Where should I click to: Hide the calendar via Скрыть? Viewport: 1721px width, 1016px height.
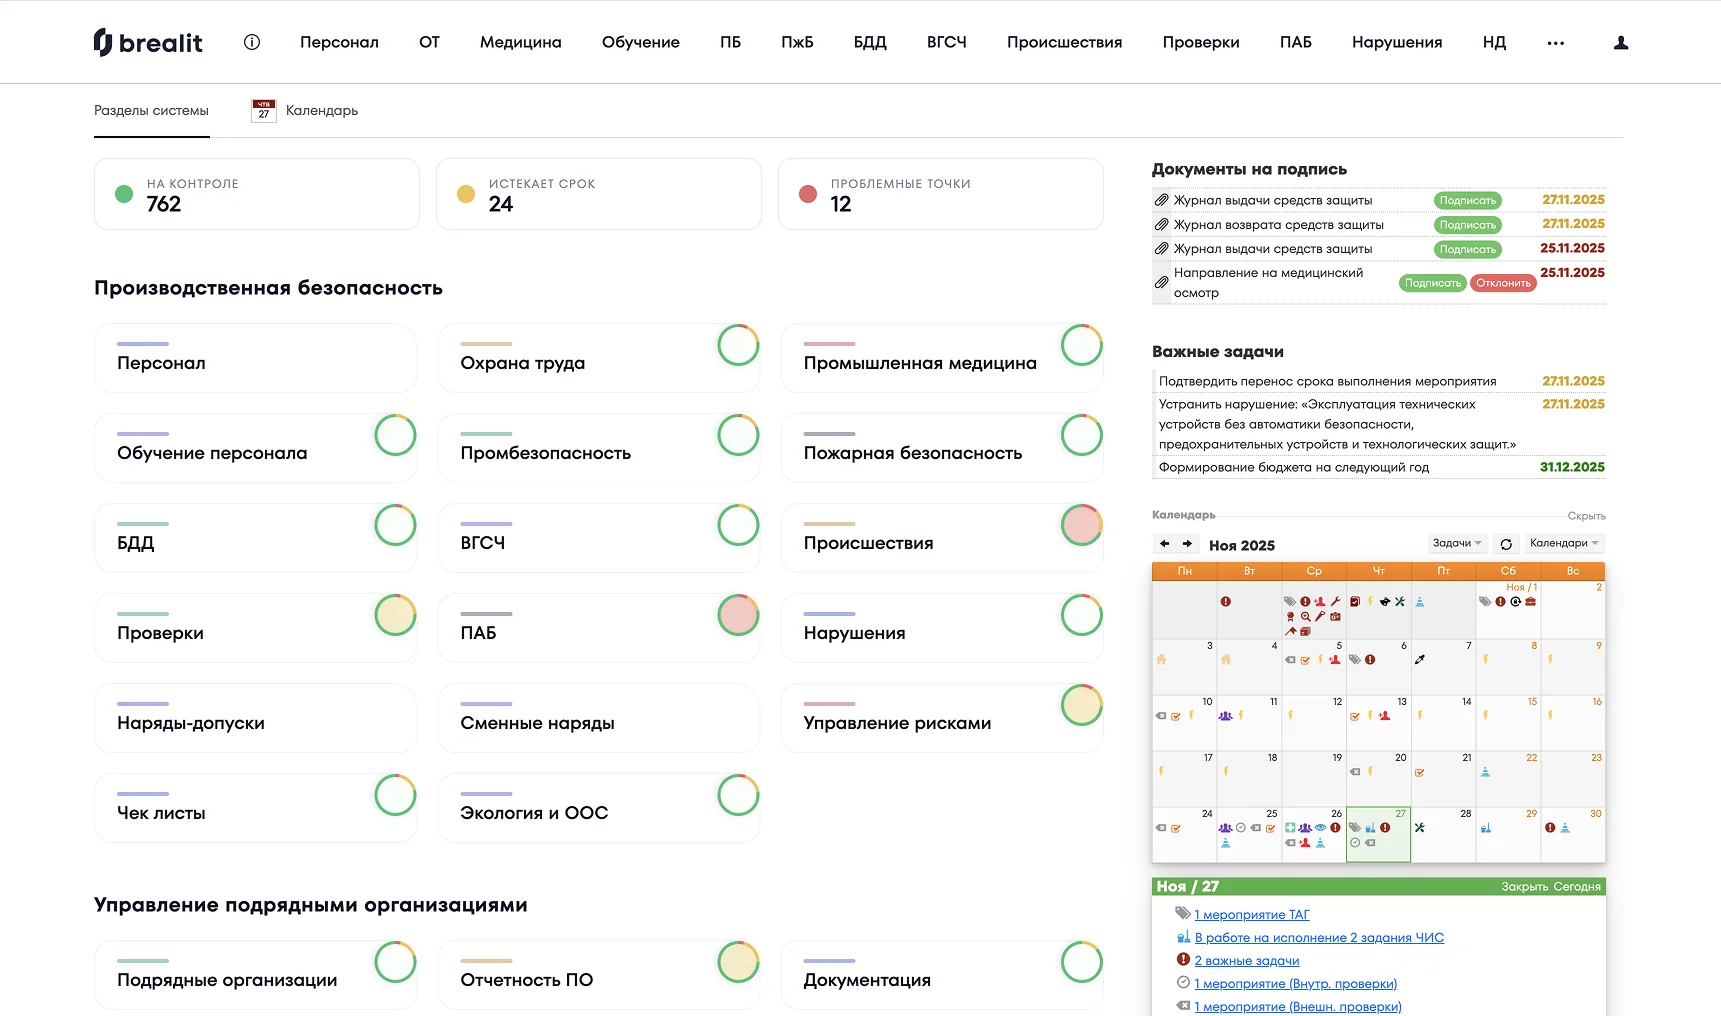[1586, 516]
